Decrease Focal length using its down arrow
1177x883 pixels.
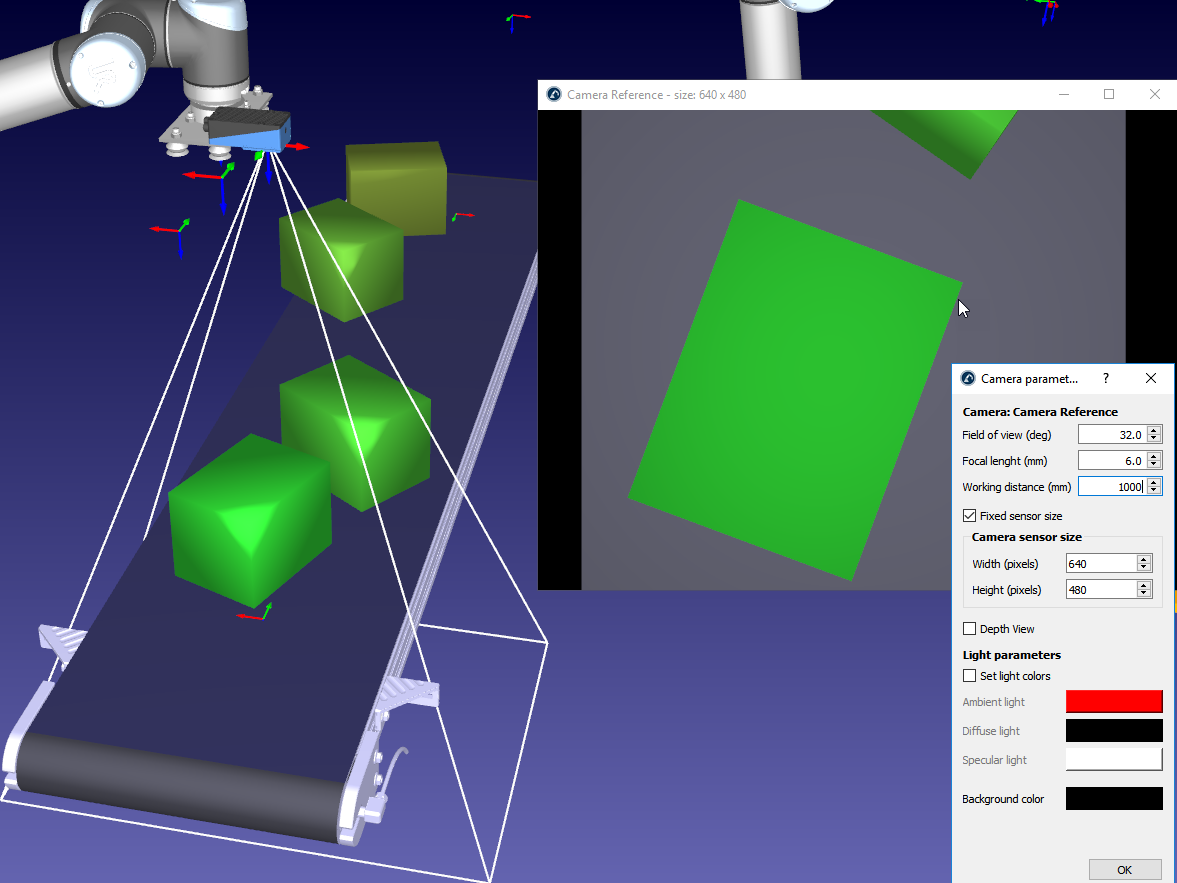(x=1154, y=465)
